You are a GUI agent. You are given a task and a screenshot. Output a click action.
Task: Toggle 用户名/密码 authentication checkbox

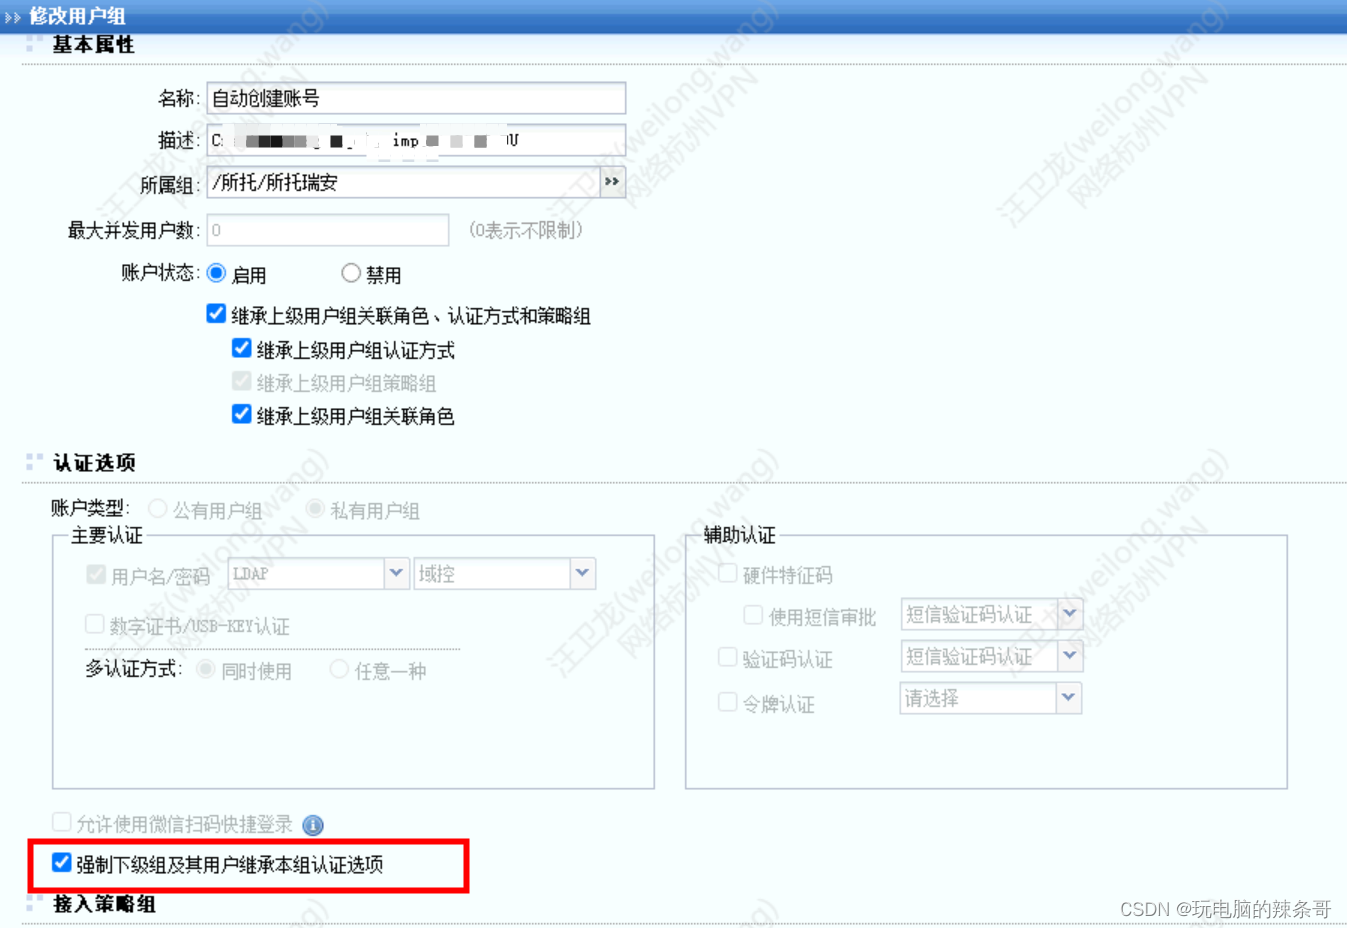click(x=96, y=574)
